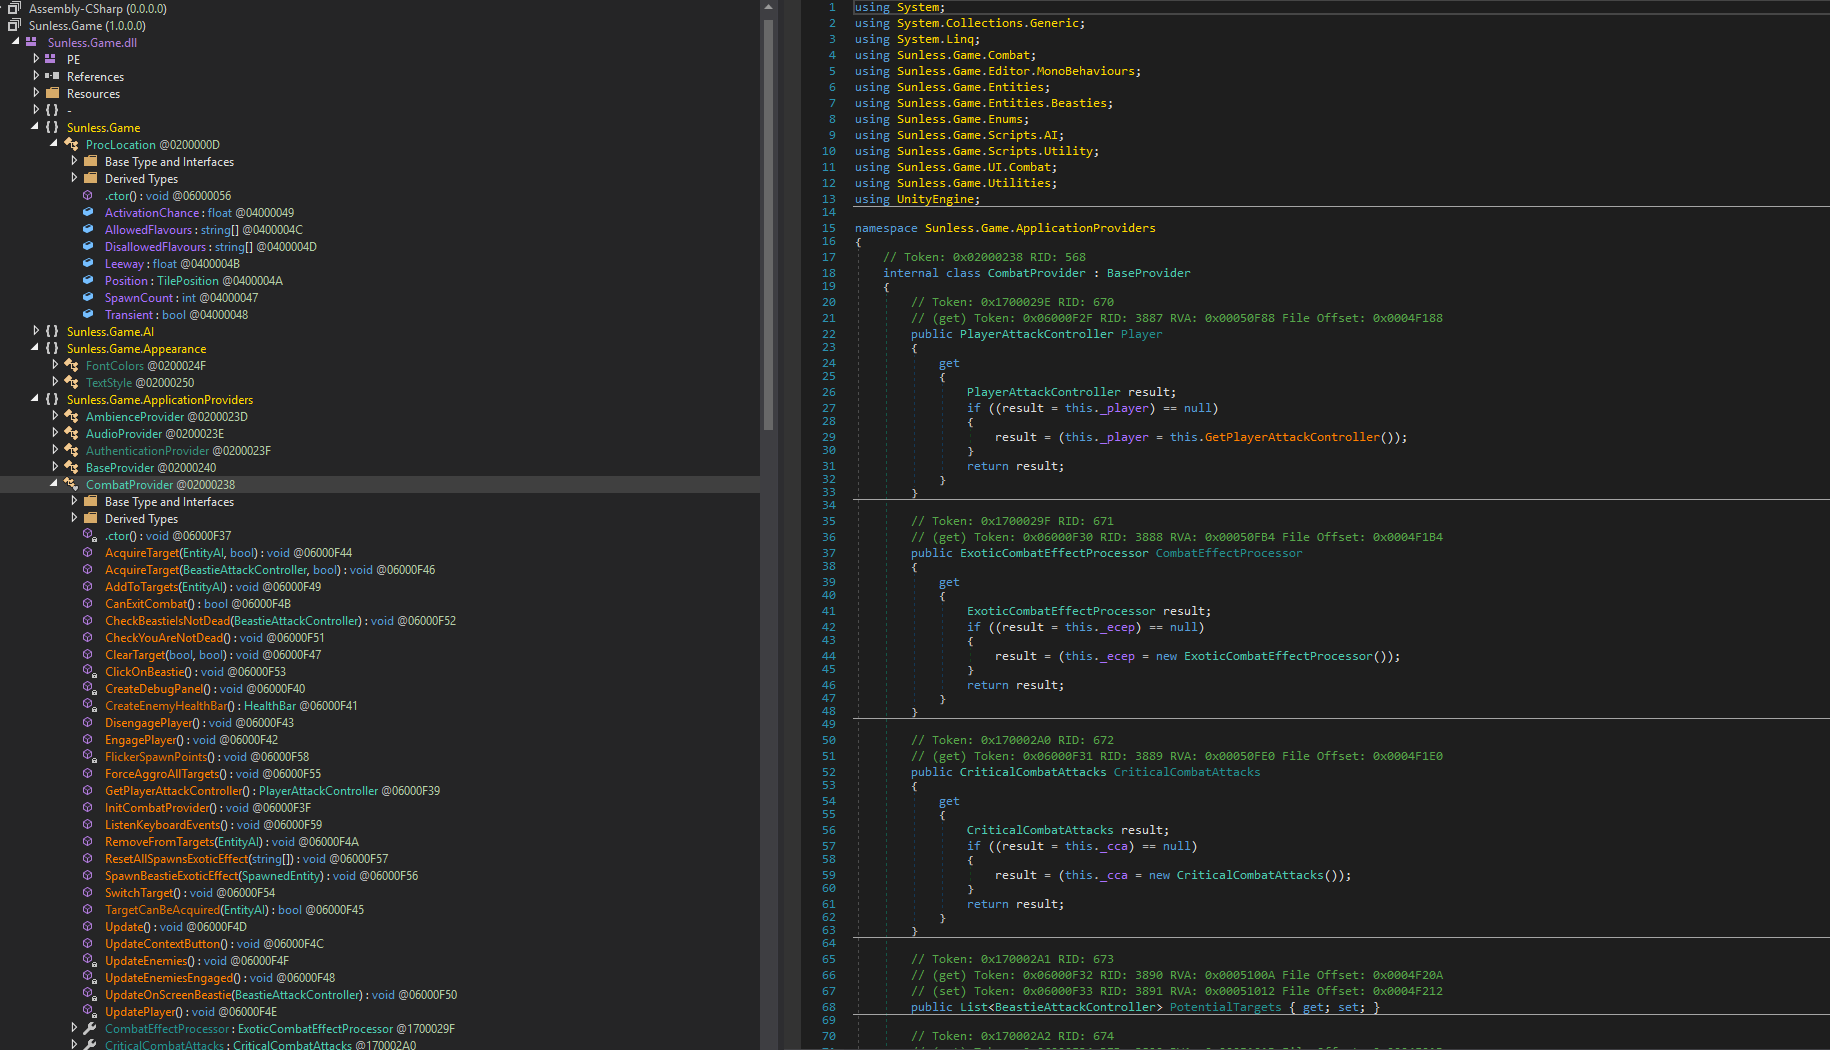Expand the References node
This screenshot has width=1830, height=1050.
pos(36,76)
